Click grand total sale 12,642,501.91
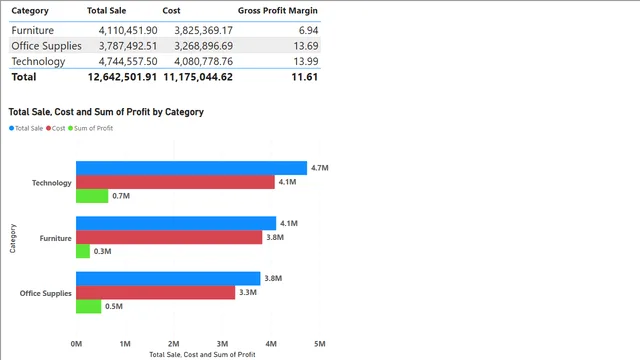The height and width of the screenshot is (360, 640). click(122, 77)
